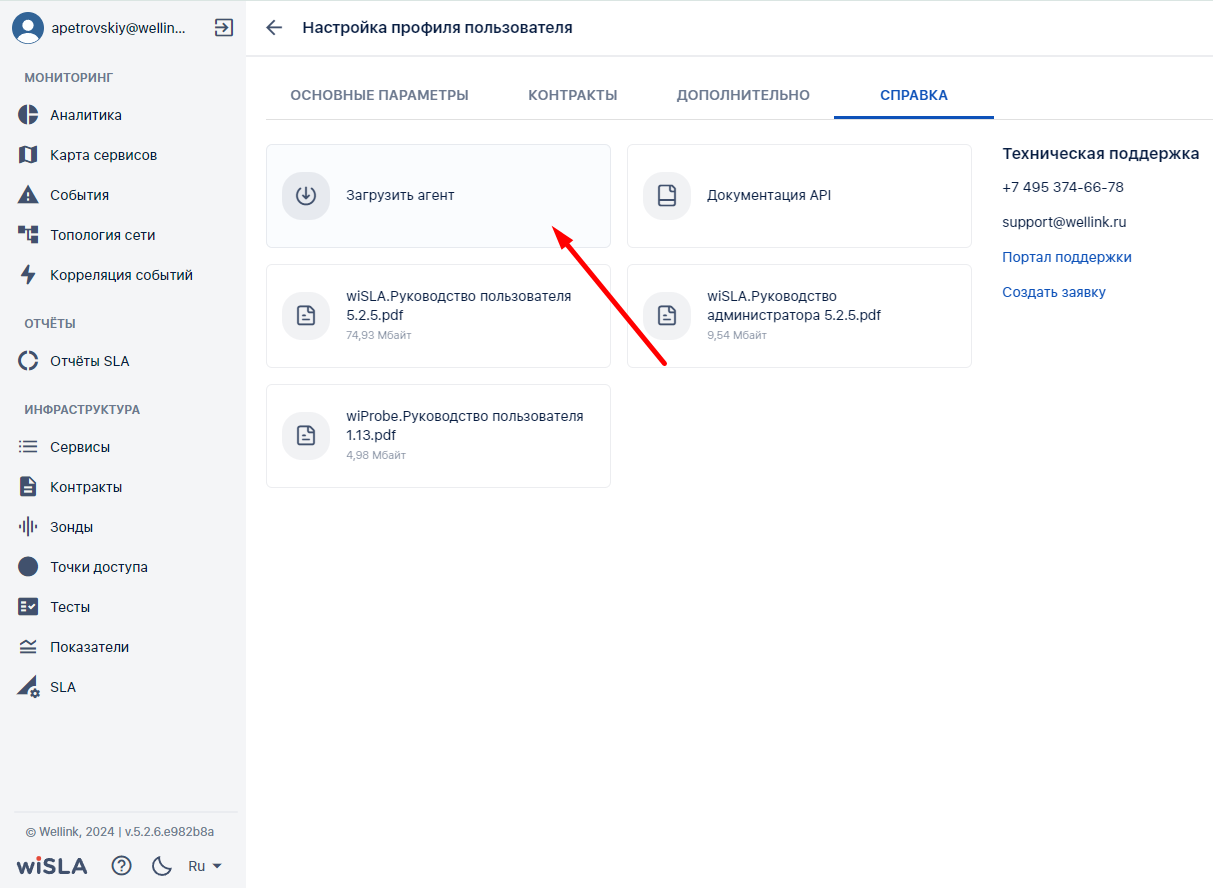Click the Контракты document icon
1213x888 pixels.
(28, 487)
